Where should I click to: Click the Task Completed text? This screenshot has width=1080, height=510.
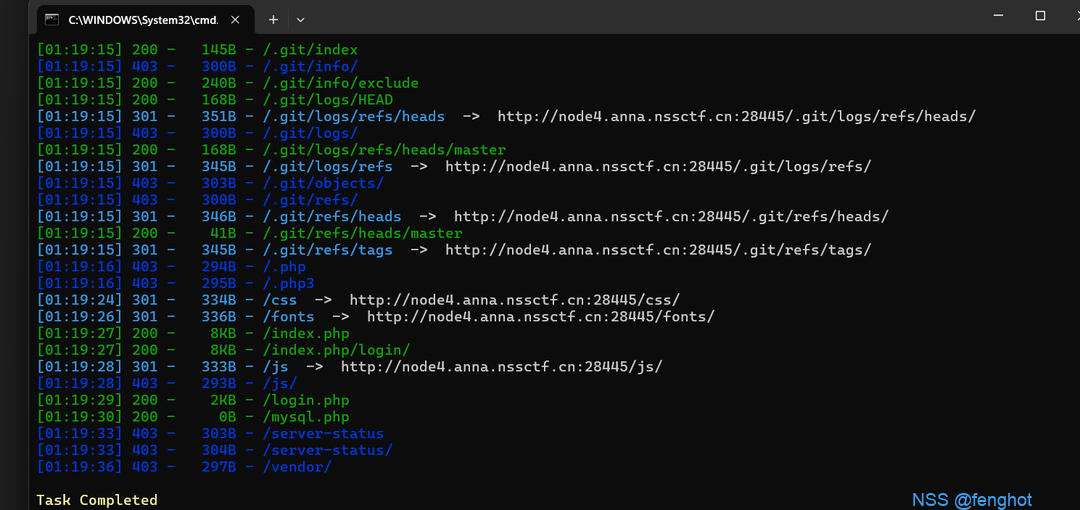[97, 500]
